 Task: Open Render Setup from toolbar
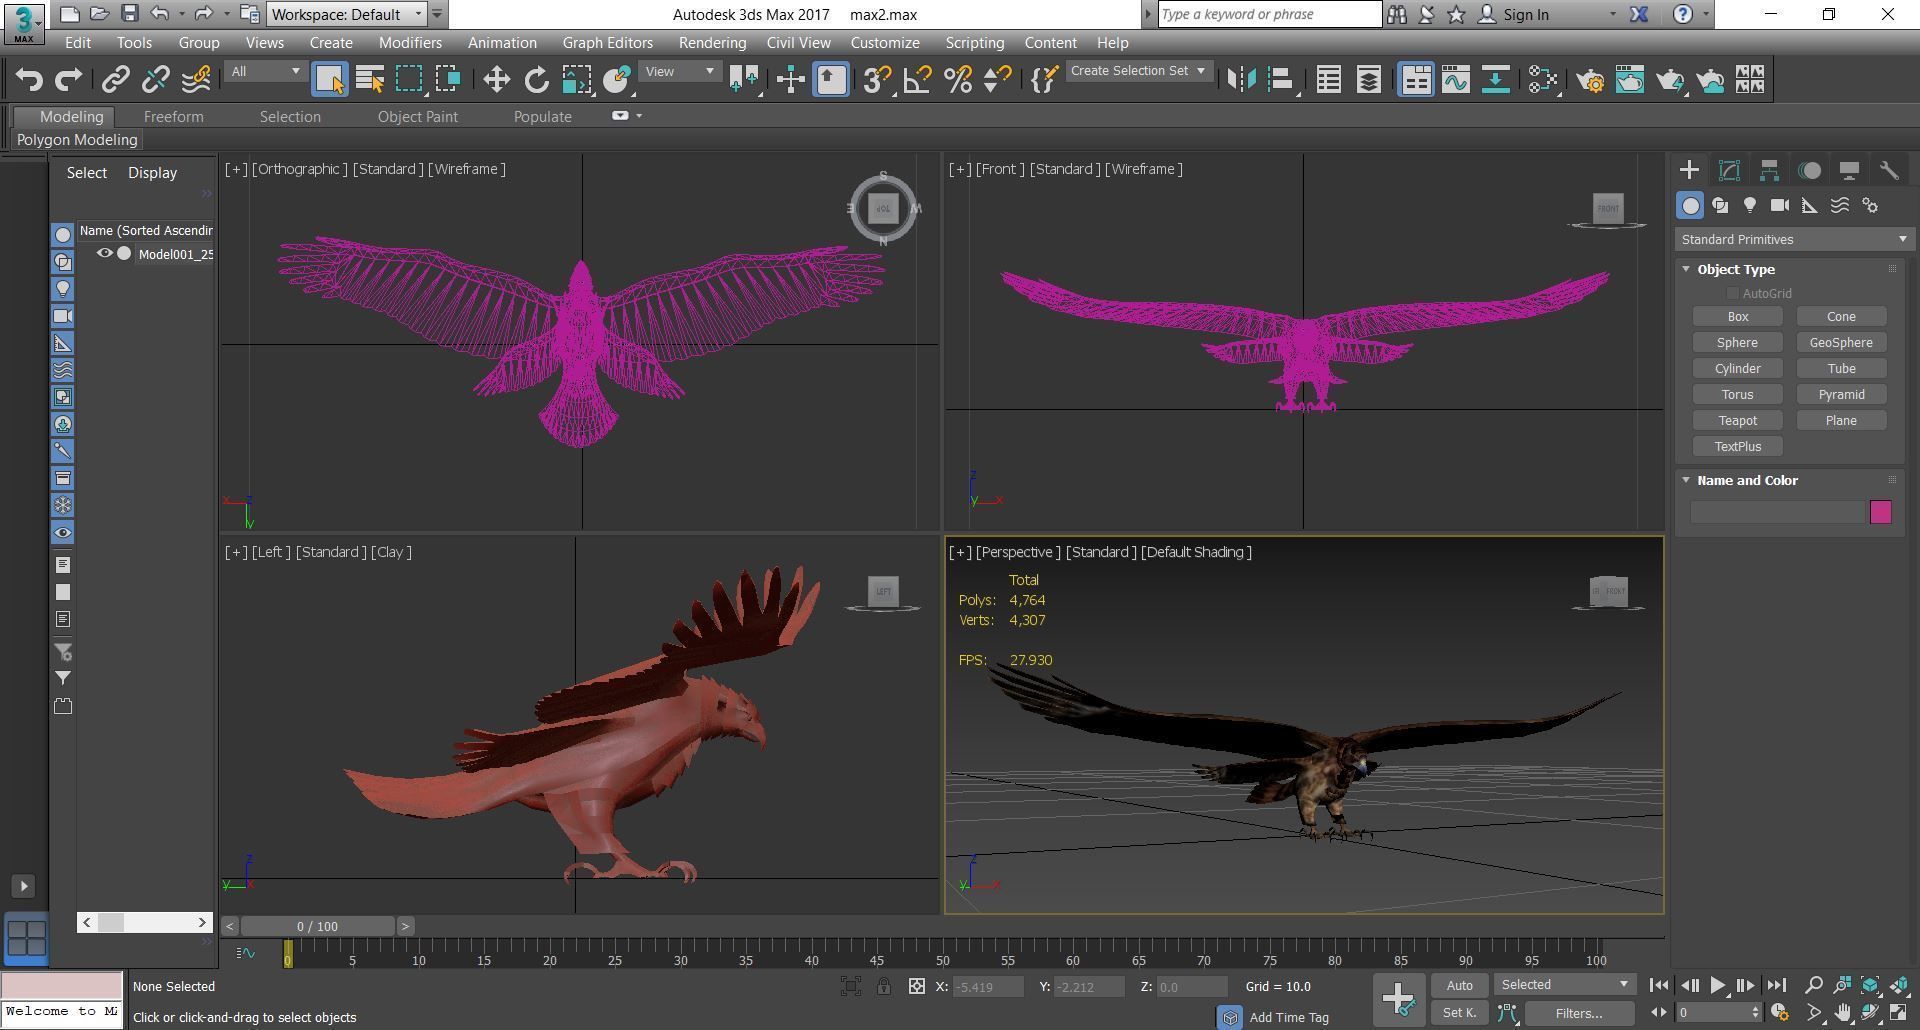point(1590,79)
